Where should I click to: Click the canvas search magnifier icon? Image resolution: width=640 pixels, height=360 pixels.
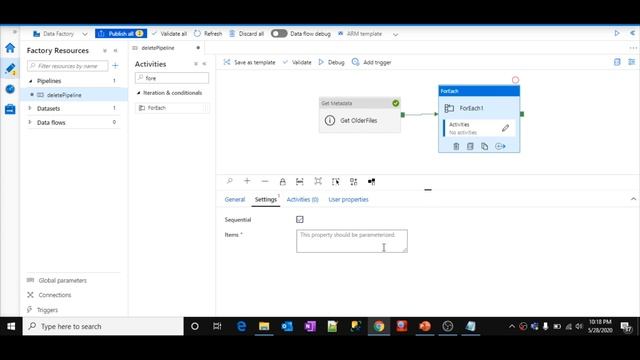[x=229, y=181]
